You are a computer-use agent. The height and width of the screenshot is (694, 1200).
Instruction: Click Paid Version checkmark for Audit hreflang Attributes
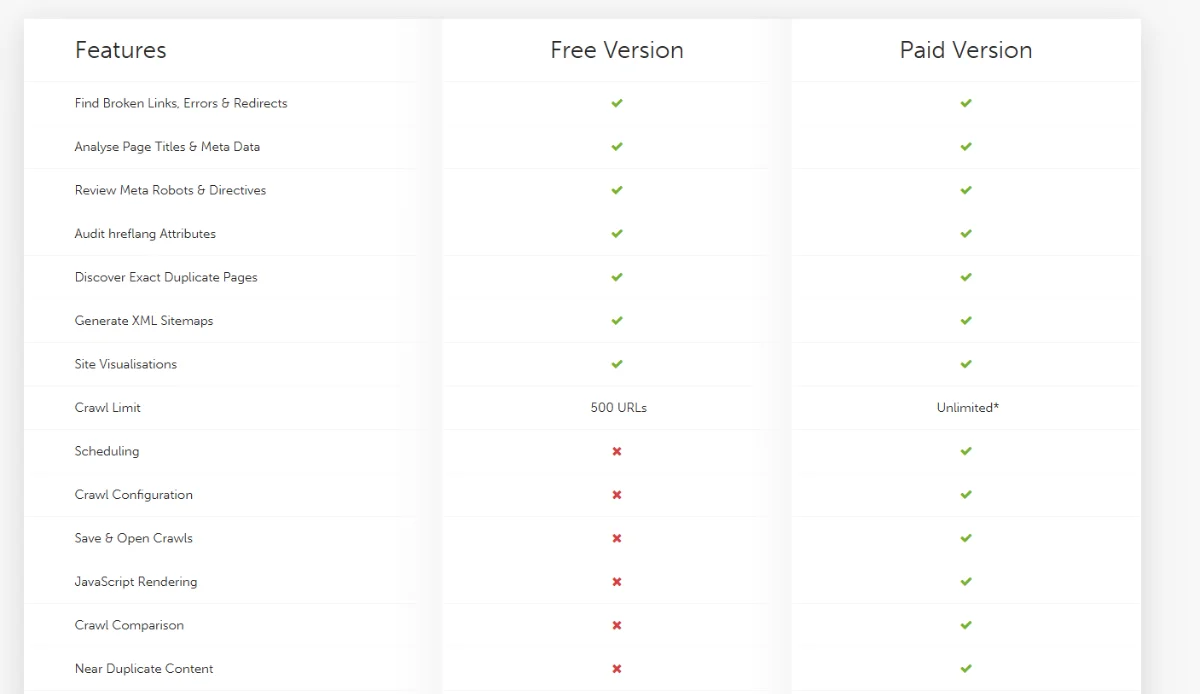pos(966,234)
